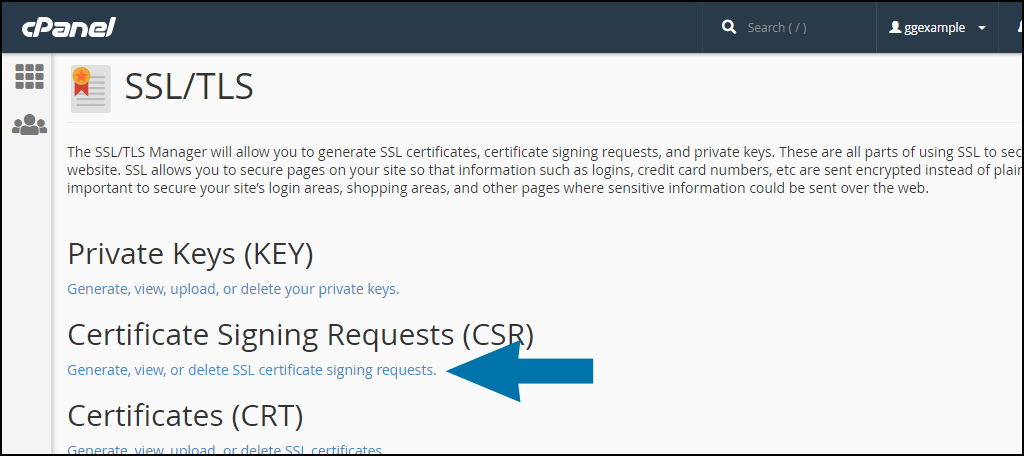Focus the Search ( / ) input field
Screen dimensions: 1024x456
pyautogui.click(x=800, y=27)
